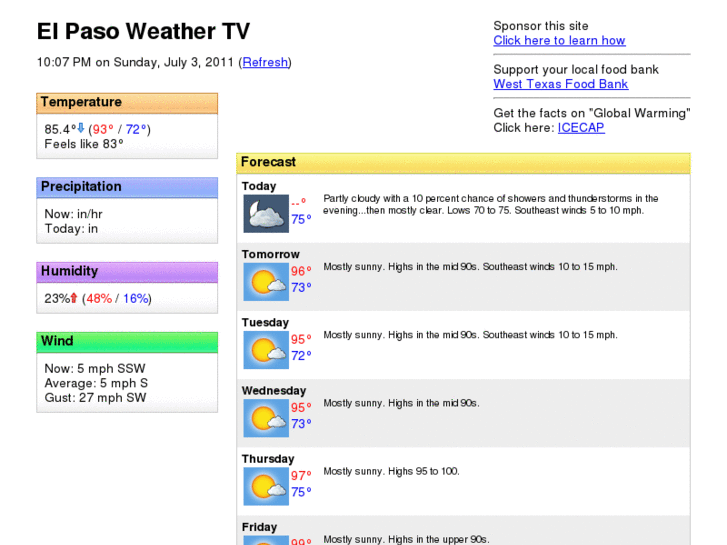727x545 pixels.
Task: Click 'Average: 5 mph S' wind reading
Action: pos(96,383)
